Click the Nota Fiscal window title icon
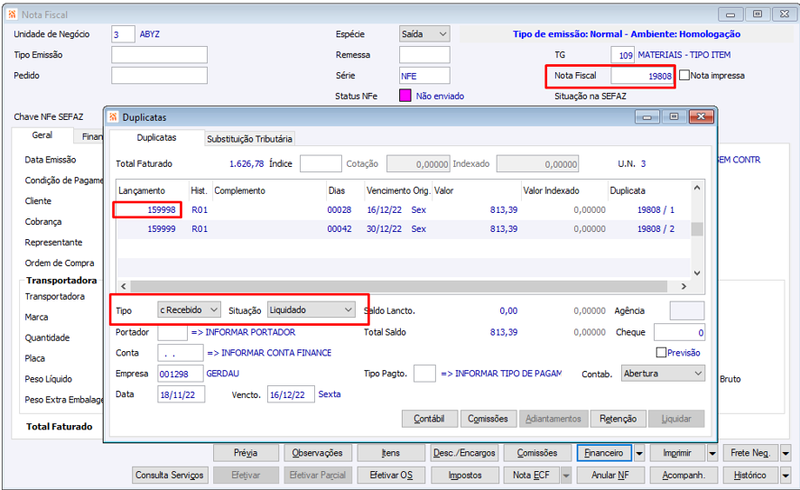 [x=12, y=14]
